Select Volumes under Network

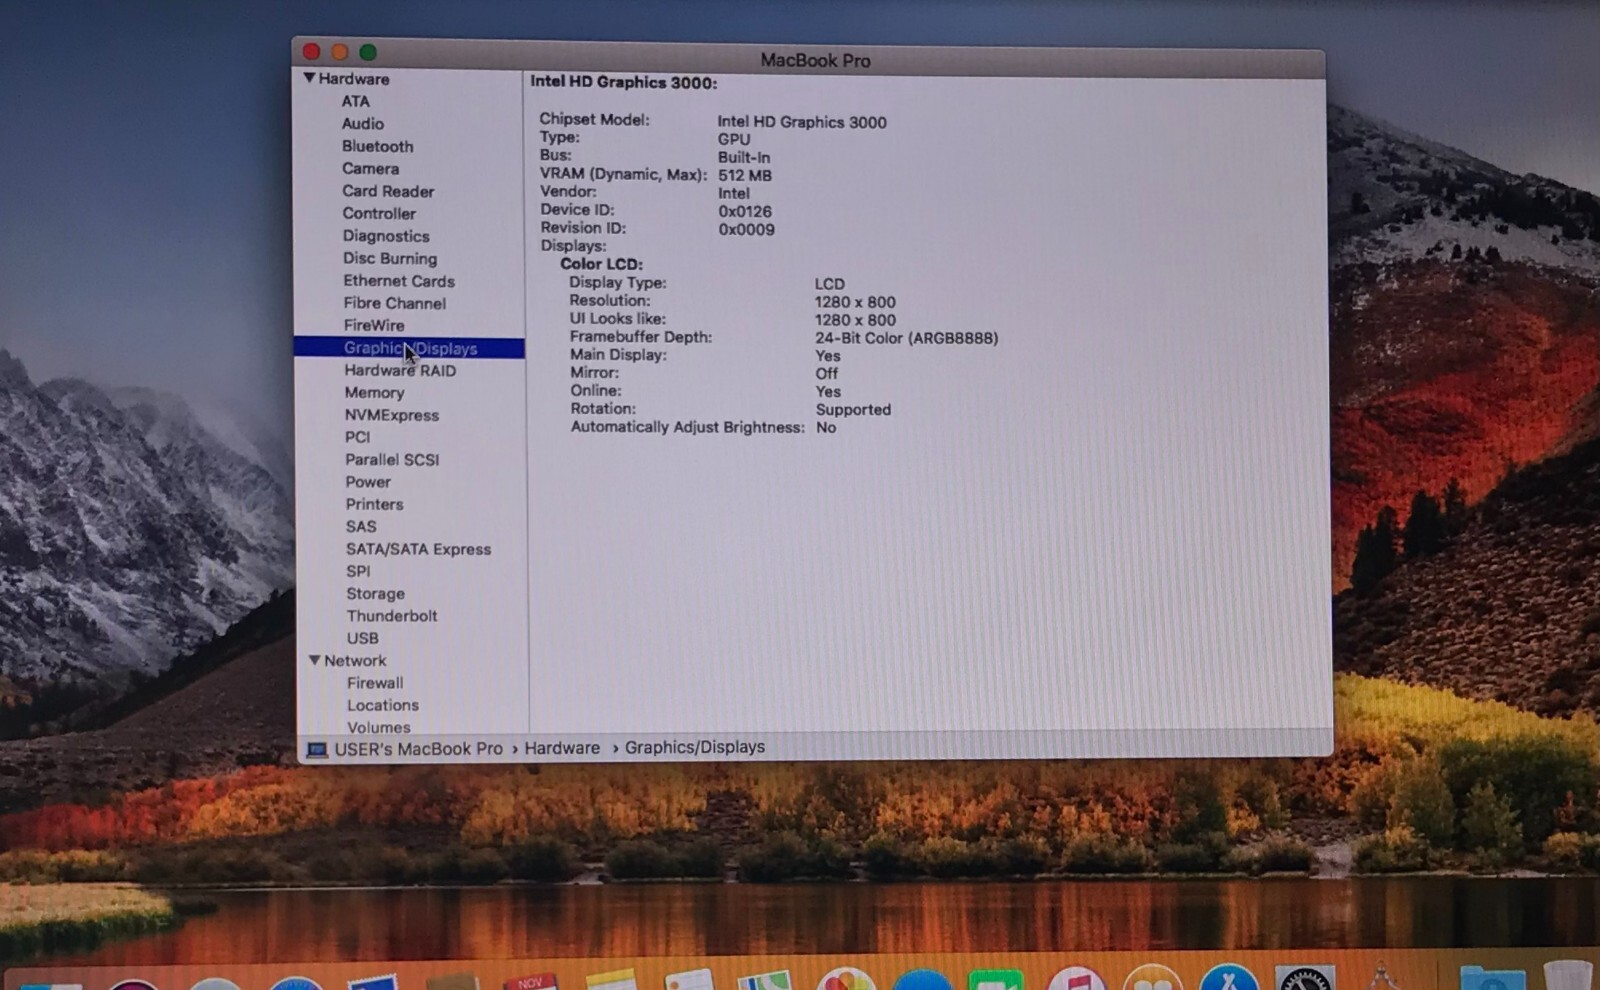379,727
